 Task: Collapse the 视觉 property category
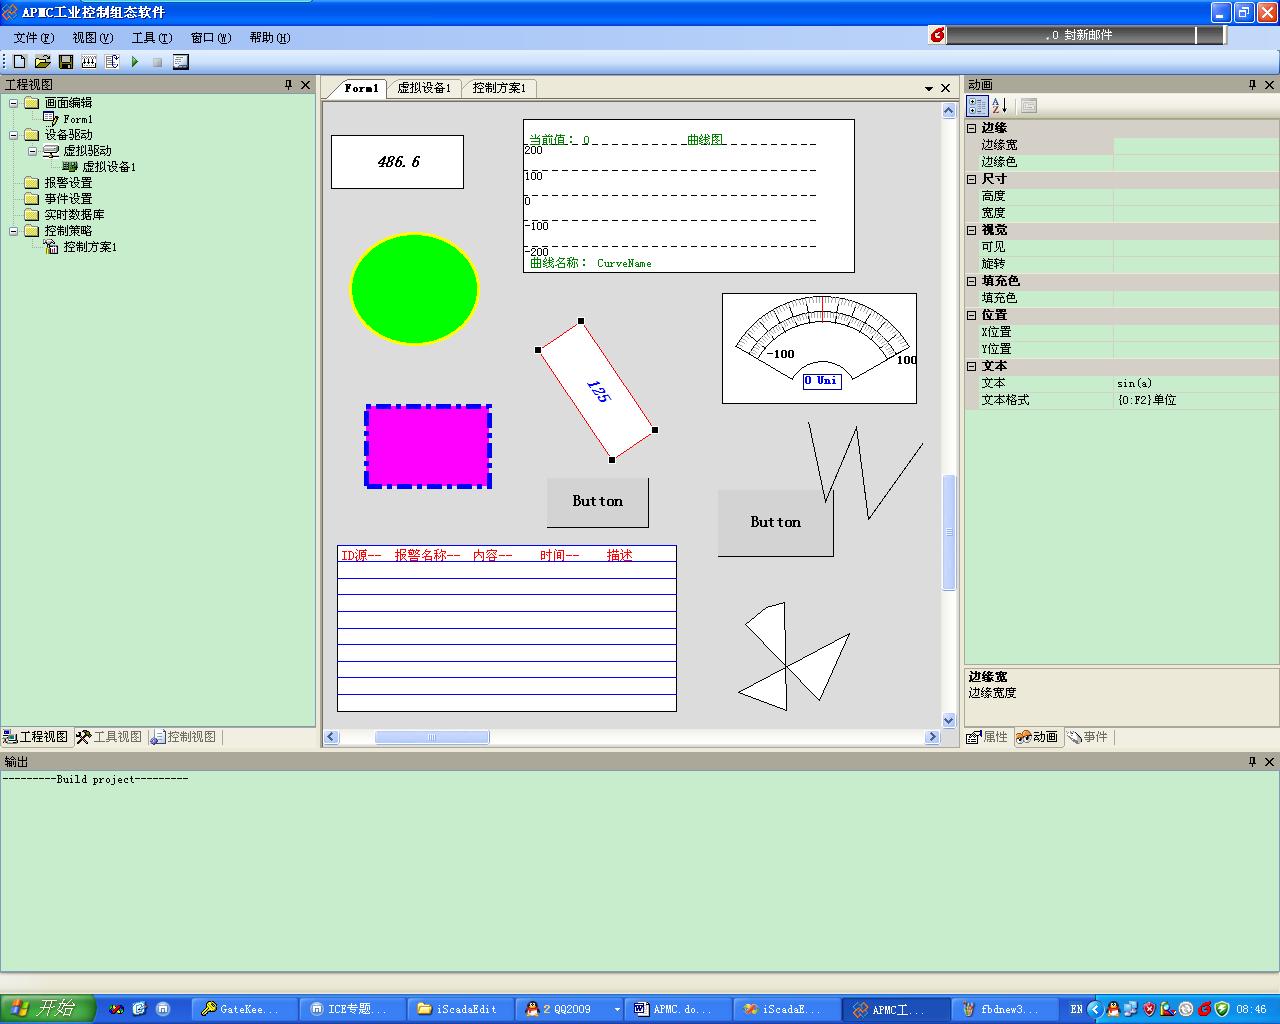pos(971,230)
